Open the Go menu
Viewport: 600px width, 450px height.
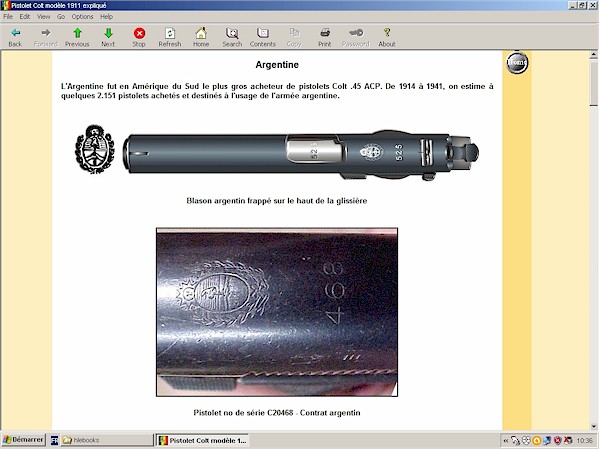(x=61, y=16)
